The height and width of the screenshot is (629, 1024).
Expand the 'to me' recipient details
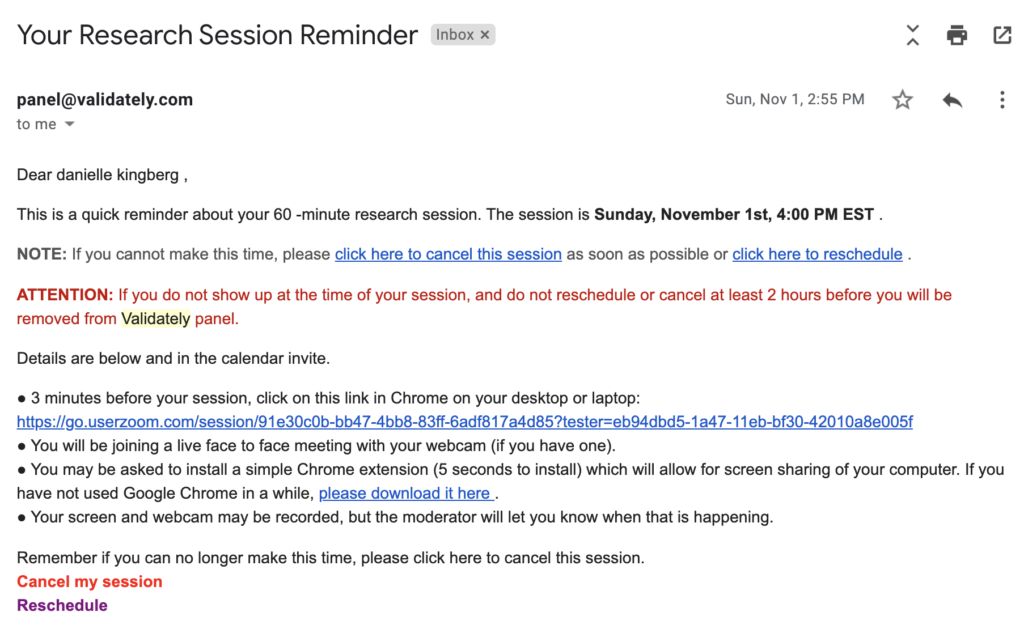69,124
